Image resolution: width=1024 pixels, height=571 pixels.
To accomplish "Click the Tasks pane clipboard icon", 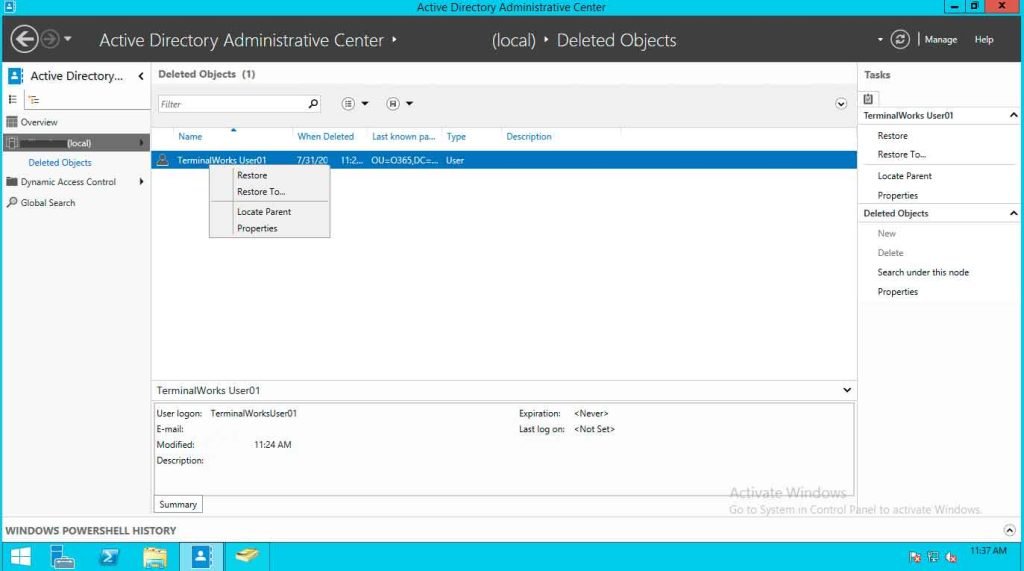I will click(869, 98).
